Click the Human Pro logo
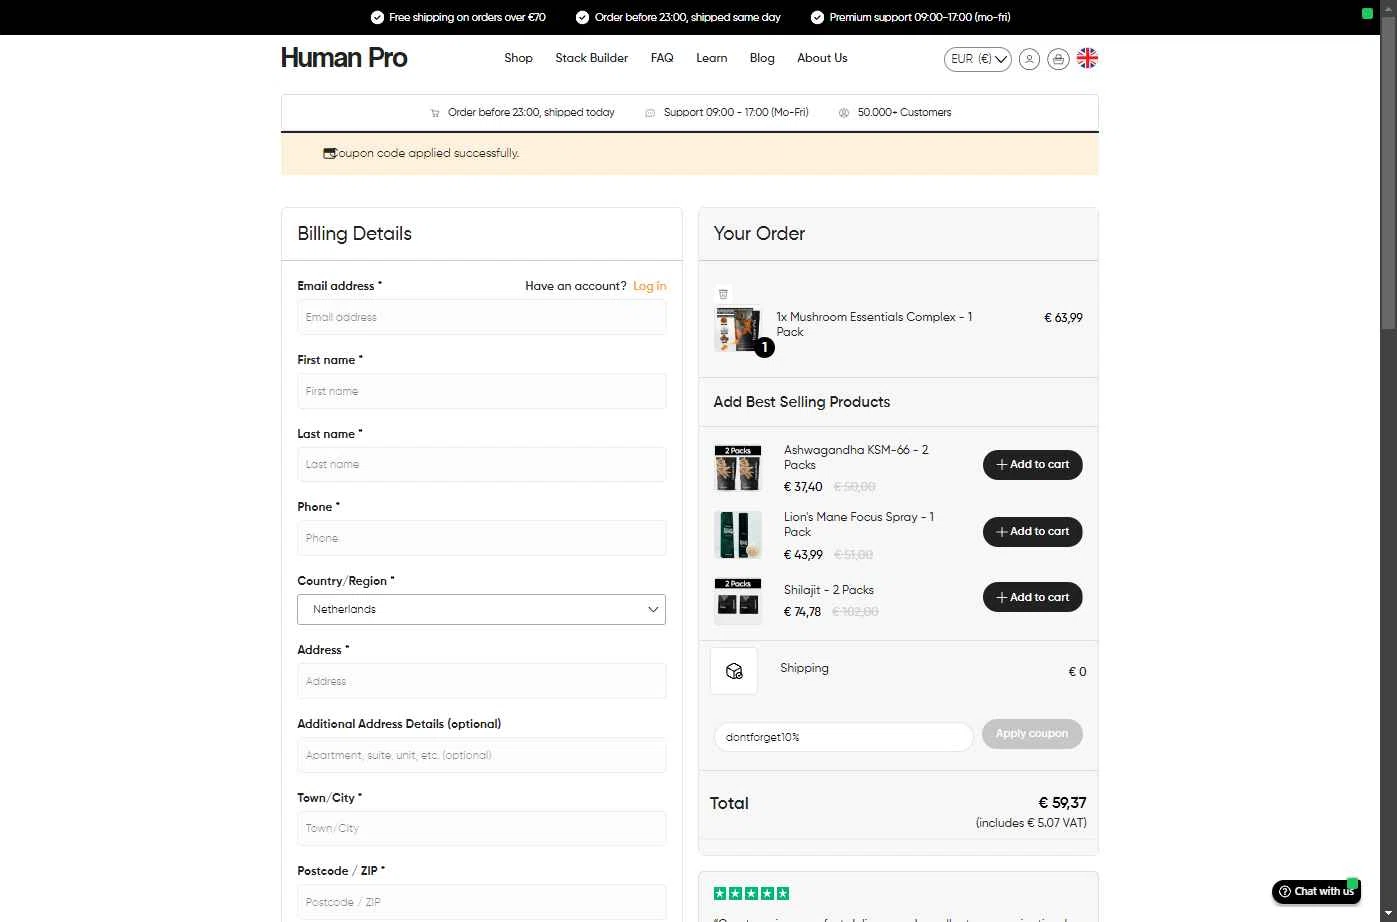The image size is (1397, 922). [x=344, y=58]
